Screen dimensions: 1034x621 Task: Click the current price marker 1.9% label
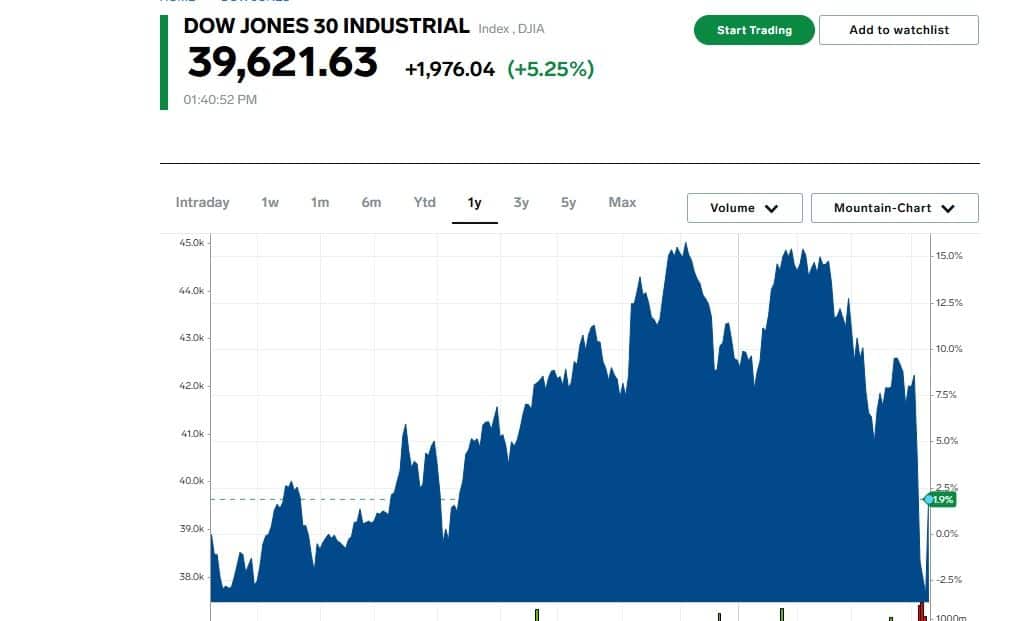[x=942, y=499]
